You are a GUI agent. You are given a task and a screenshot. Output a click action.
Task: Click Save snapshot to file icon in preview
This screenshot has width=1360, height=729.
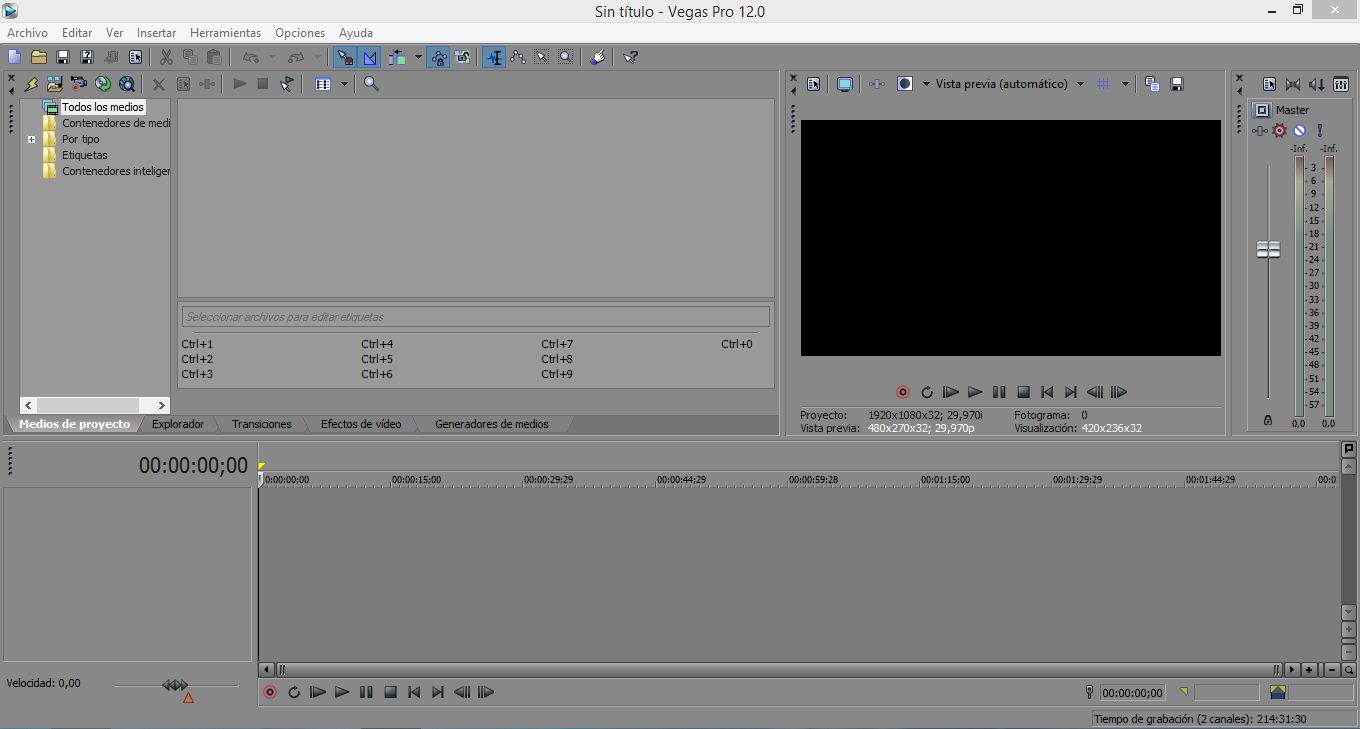(x=1177, y=84)
